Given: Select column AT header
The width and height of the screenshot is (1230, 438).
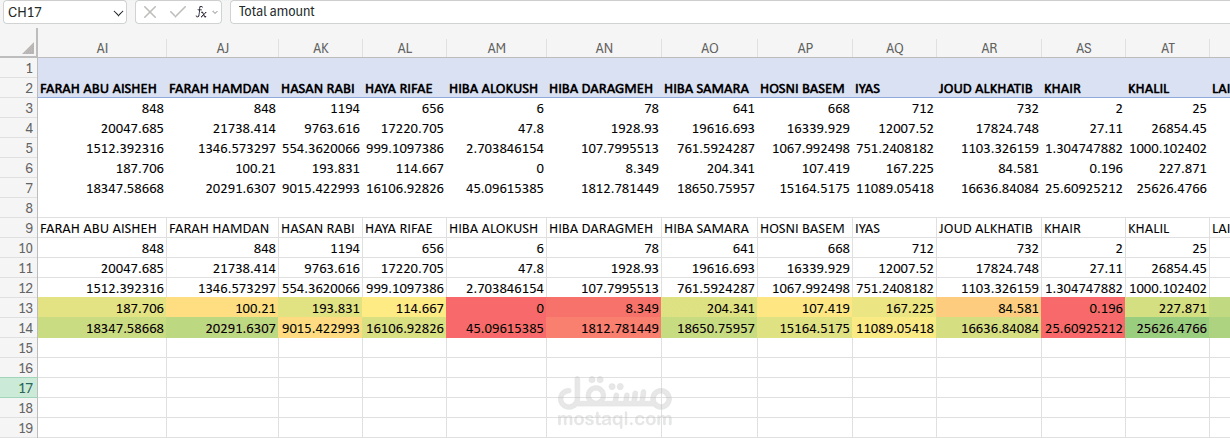Looking at the screenshot, I should [x=1167, y=48].
